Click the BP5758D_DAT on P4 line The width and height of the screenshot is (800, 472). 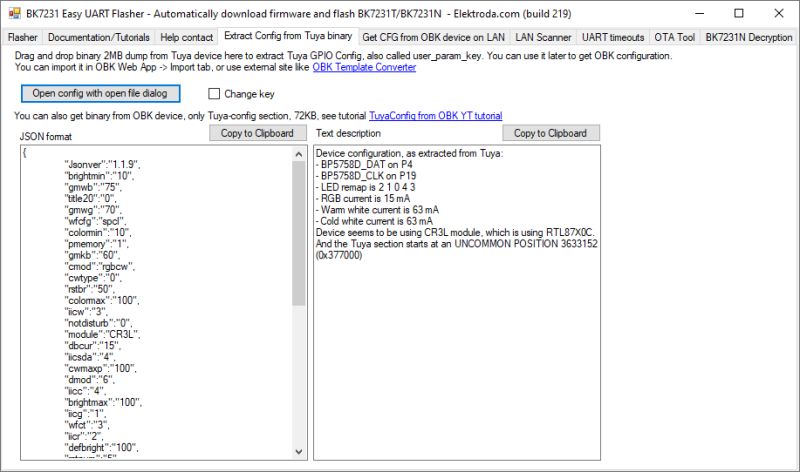click(364, 164)
